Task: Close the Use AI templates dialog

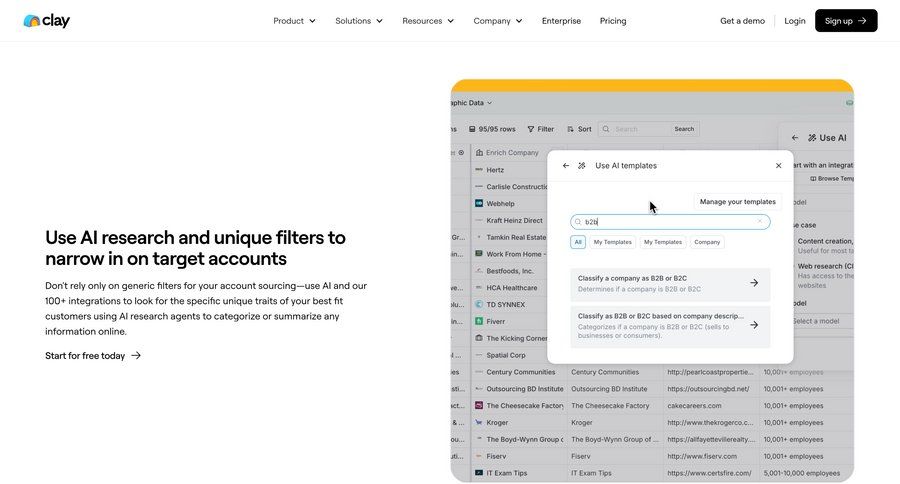Action: coord(778,165)
